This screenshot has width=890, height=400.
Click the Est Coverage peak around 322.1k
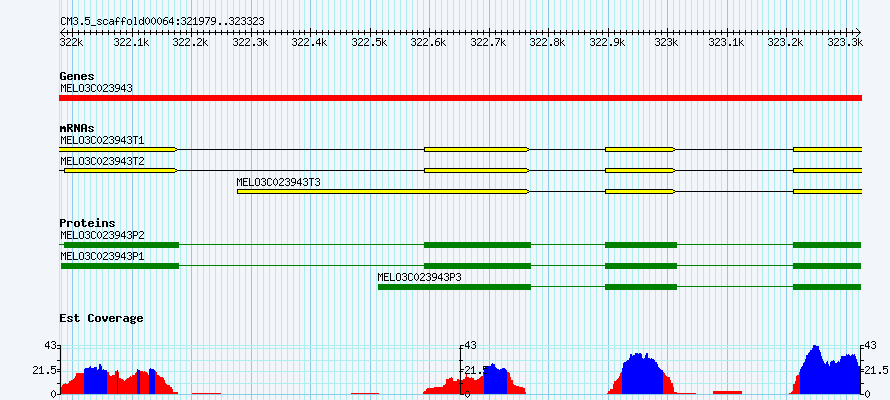(119, 380)
